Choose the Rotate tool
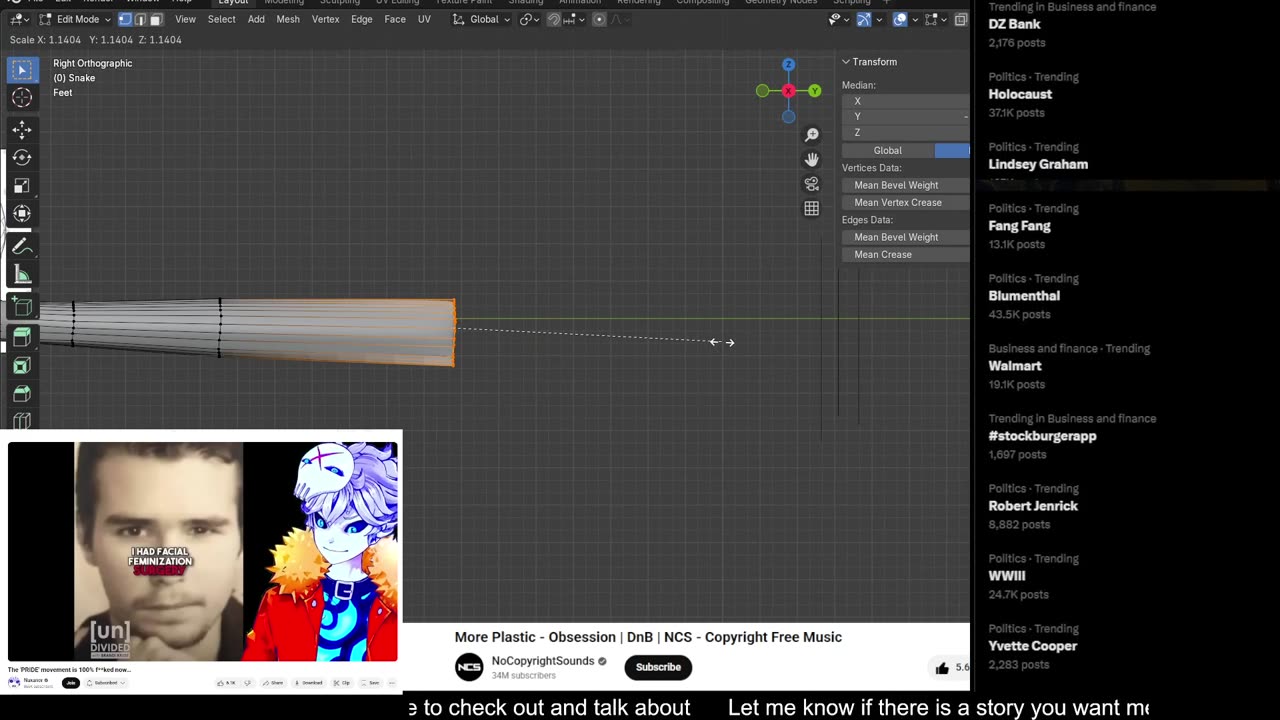Viewport: 1280px width, 720px height. point(22,157)
